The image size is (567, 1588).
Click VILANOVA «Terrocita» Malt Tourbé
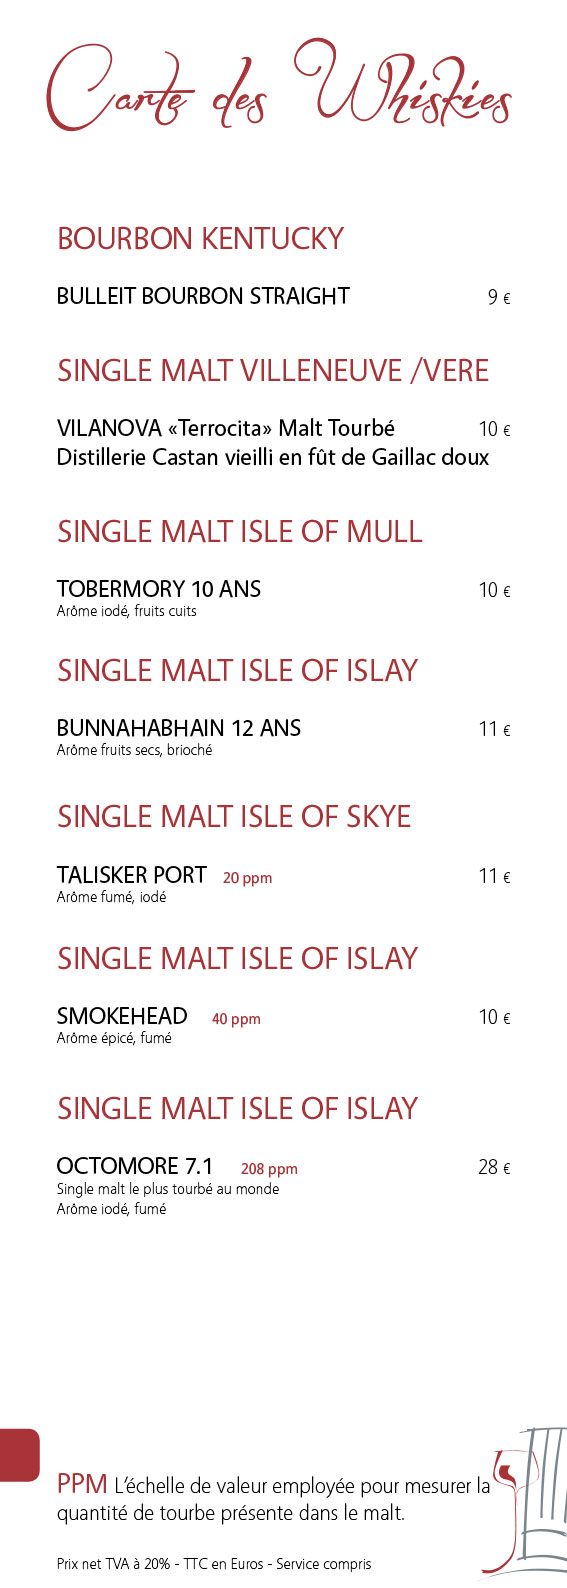point(226,428)
